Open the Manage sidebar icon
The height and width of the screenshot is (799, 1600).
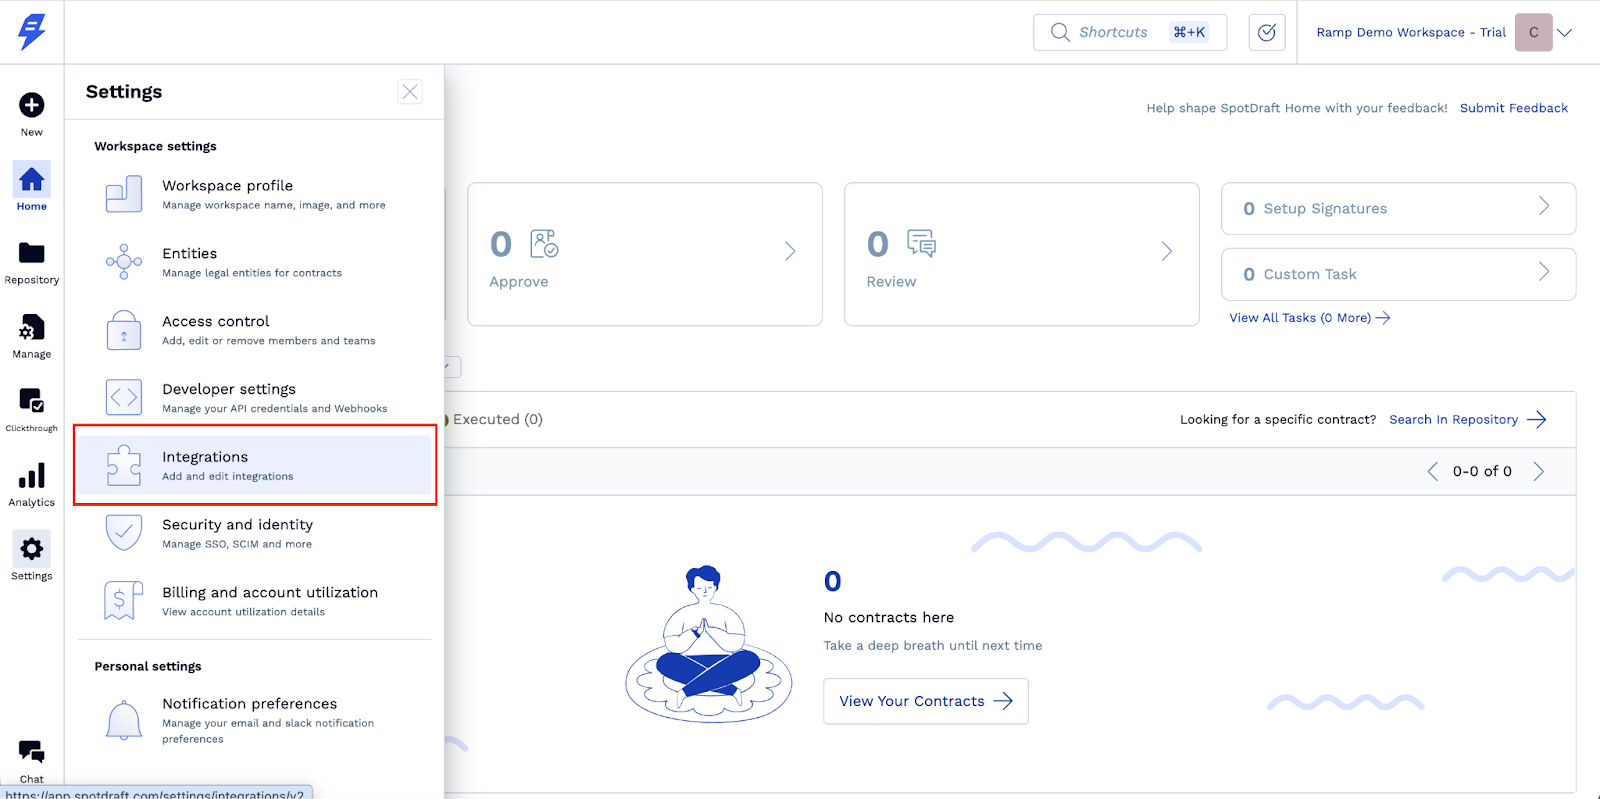tap(32, 327)
